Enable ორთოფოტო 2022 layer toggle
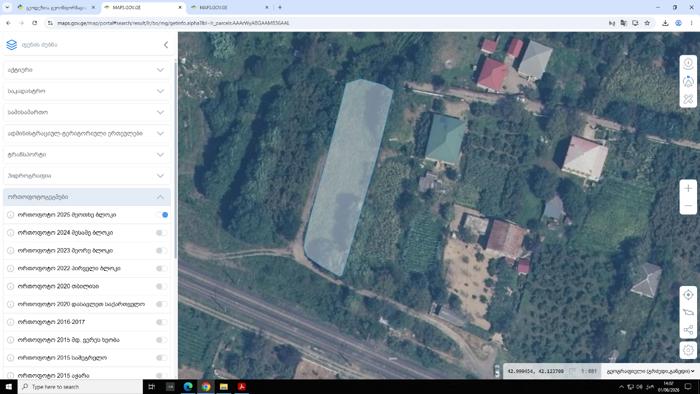This screenshot has width=700, height=394. pos(162,268)
